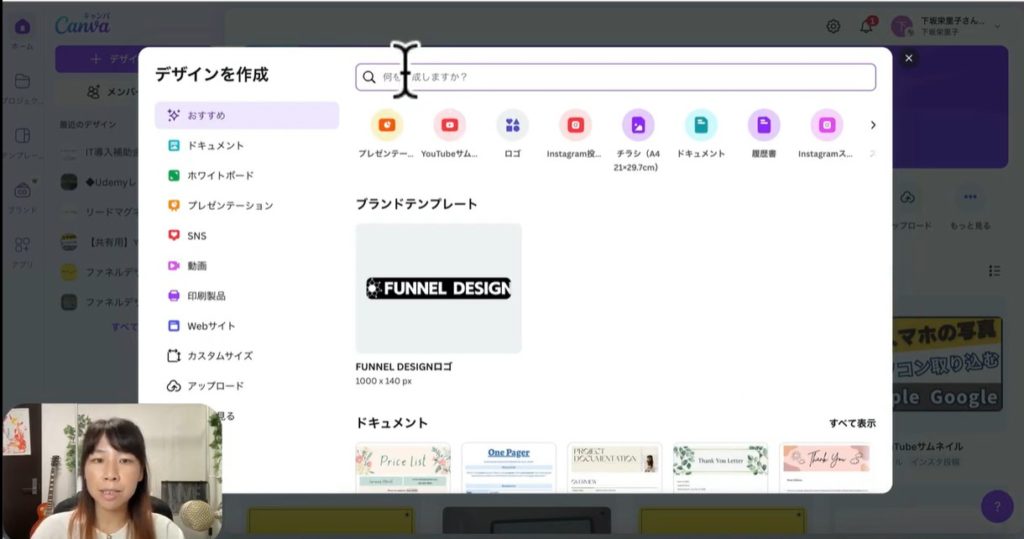This screenshot has height=539, width=1024.
Task: Select the プレゼンテーション quick-create icon
Action: tap(386, 125)
